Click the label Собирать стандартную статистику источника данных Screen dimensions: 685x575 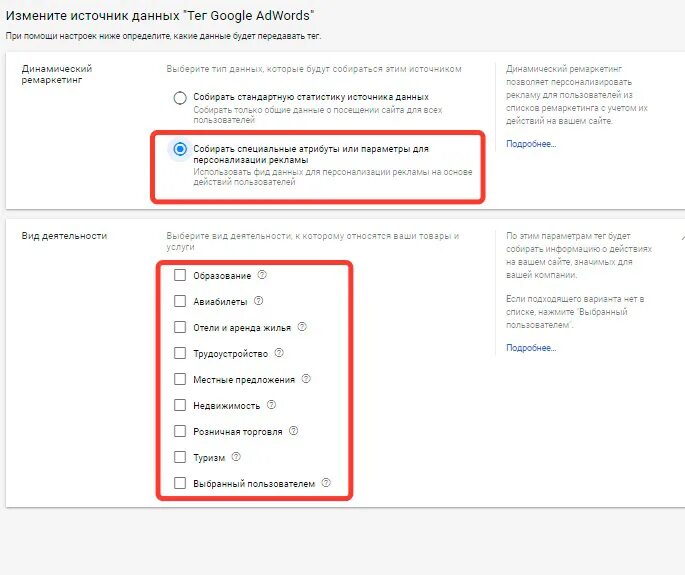[x=311, y=97]
